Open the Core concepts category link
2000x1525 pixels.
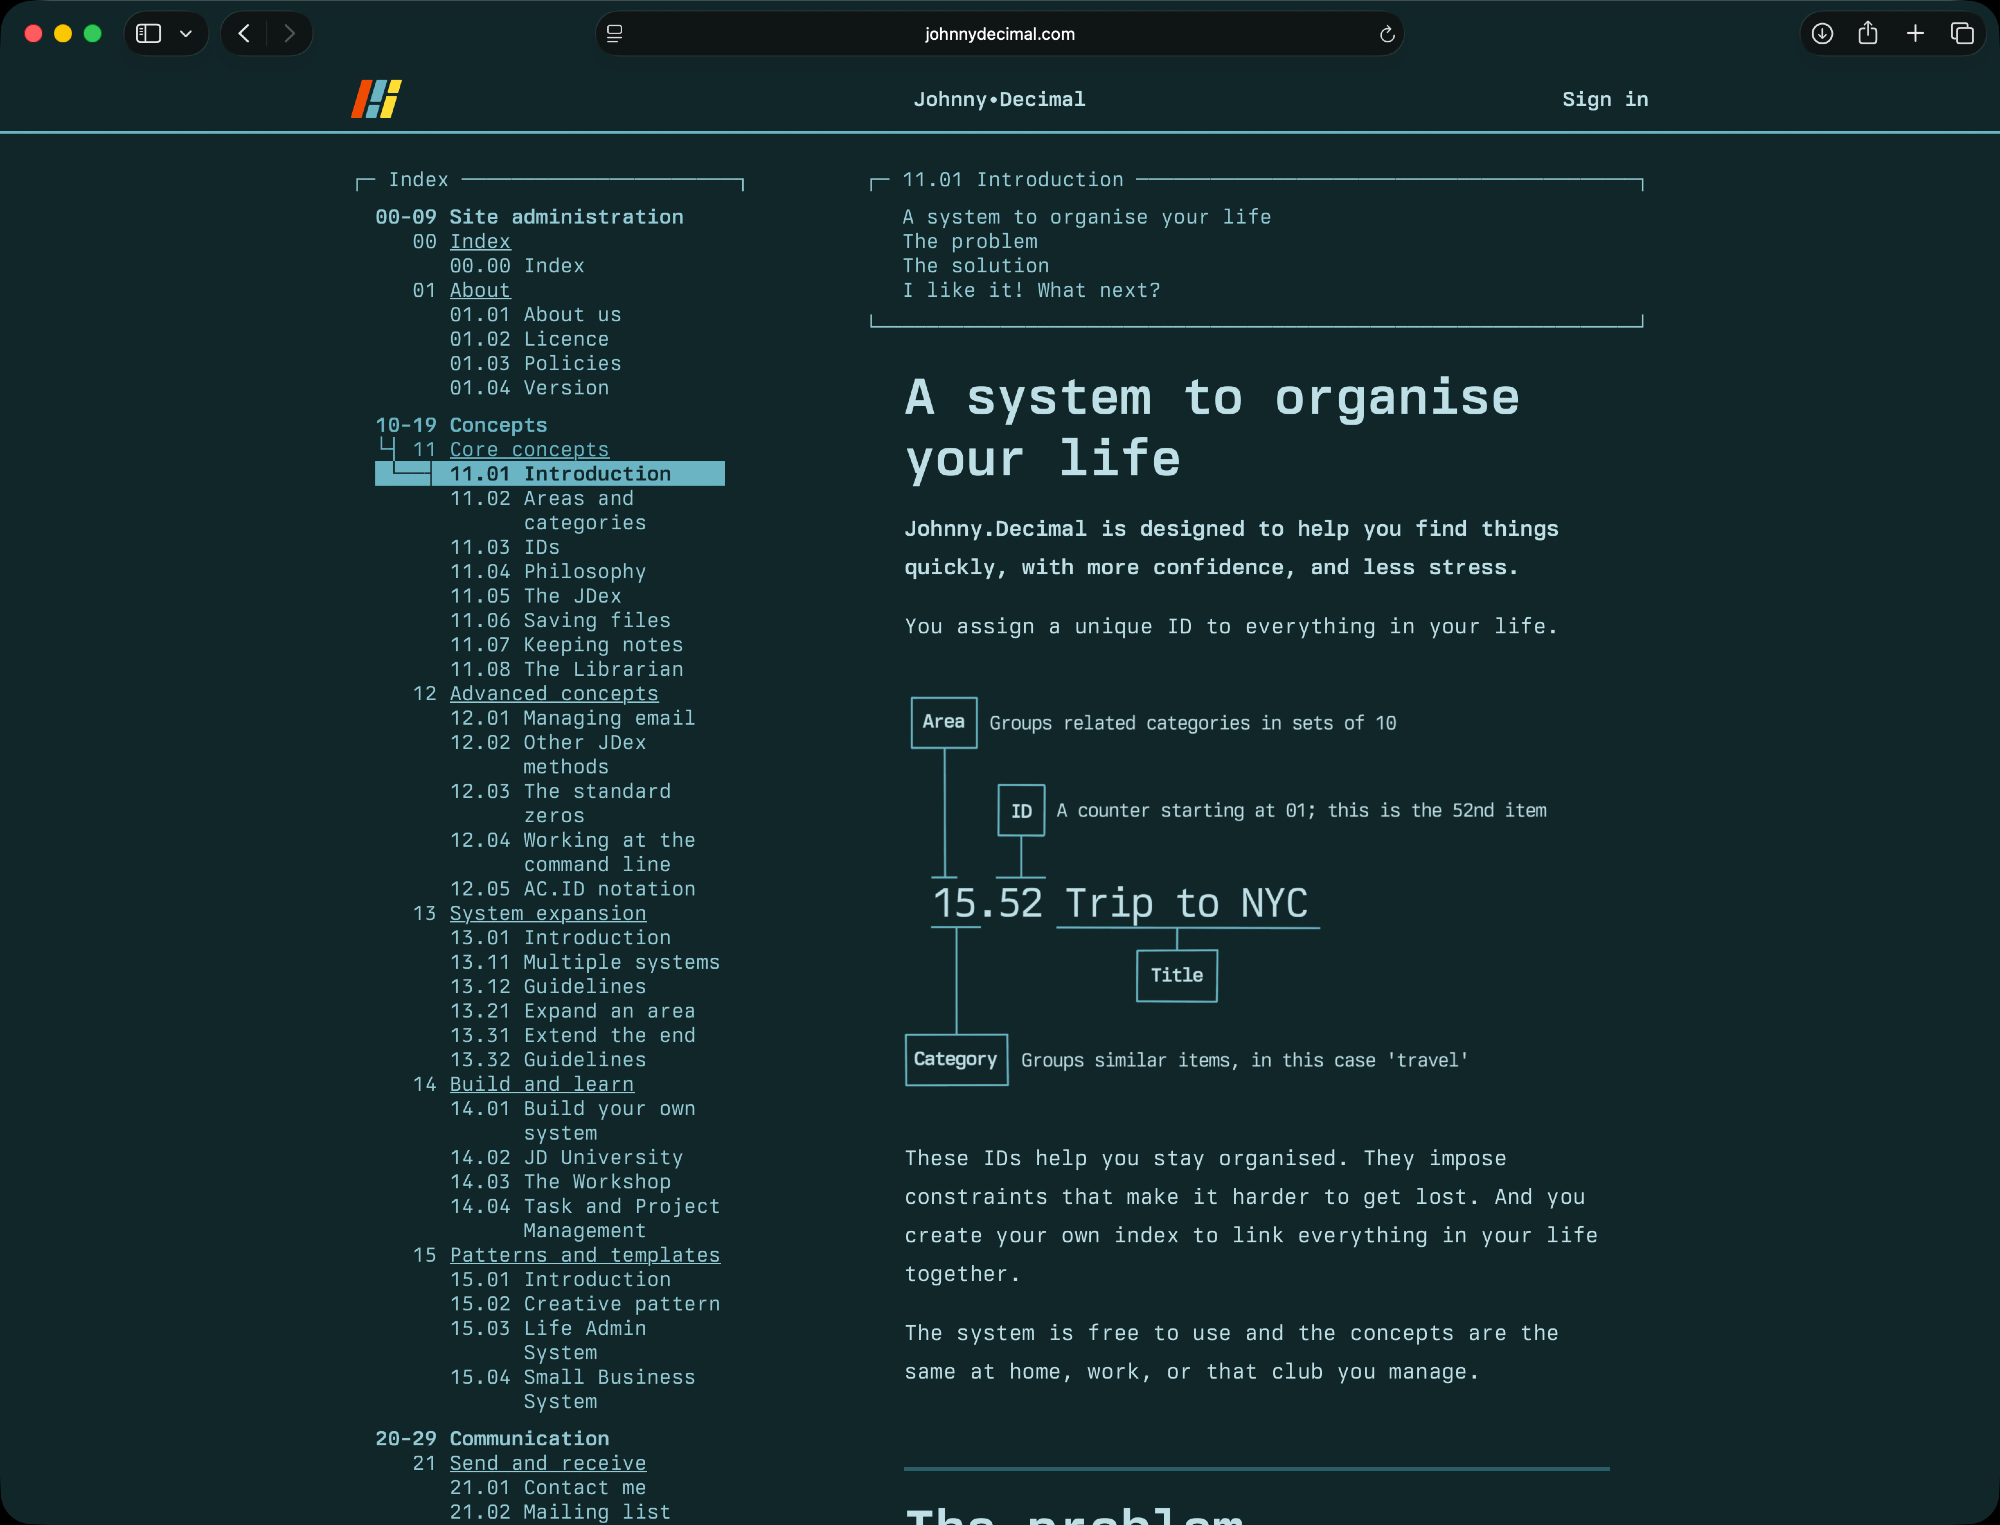click(529, 450)
